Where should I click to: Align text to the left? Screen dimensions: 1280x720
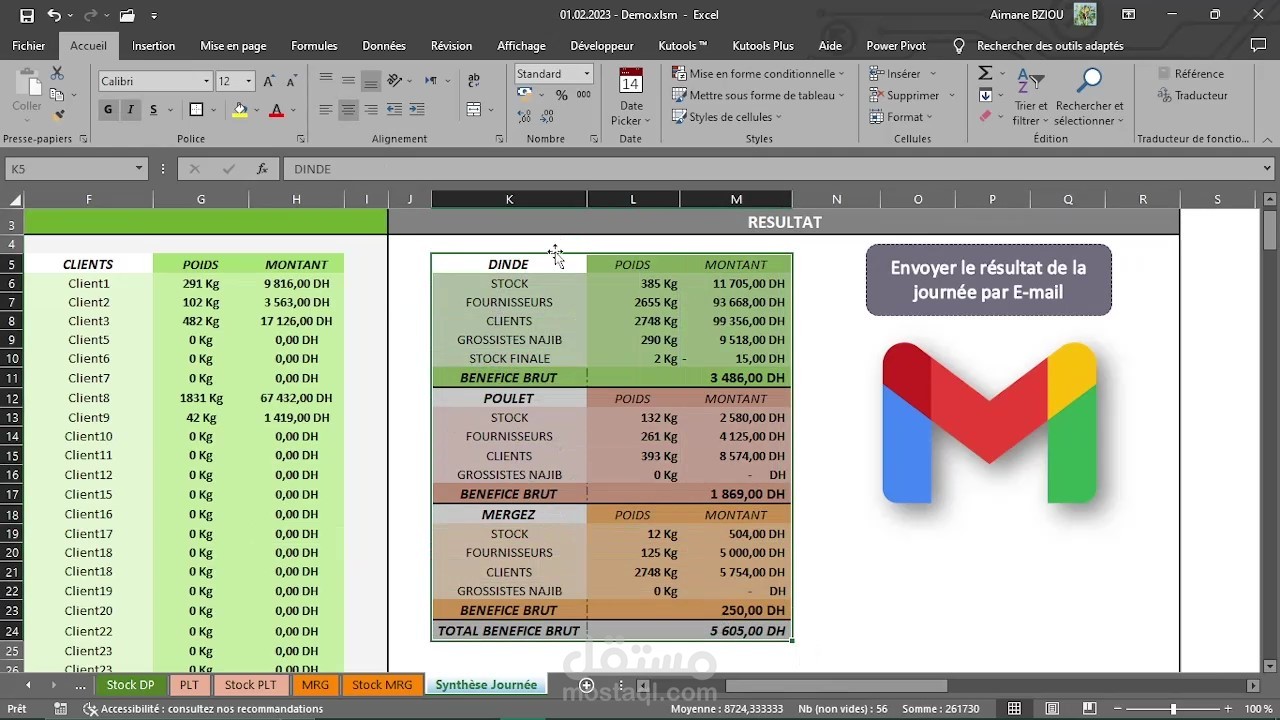click(x=326, y=110)
